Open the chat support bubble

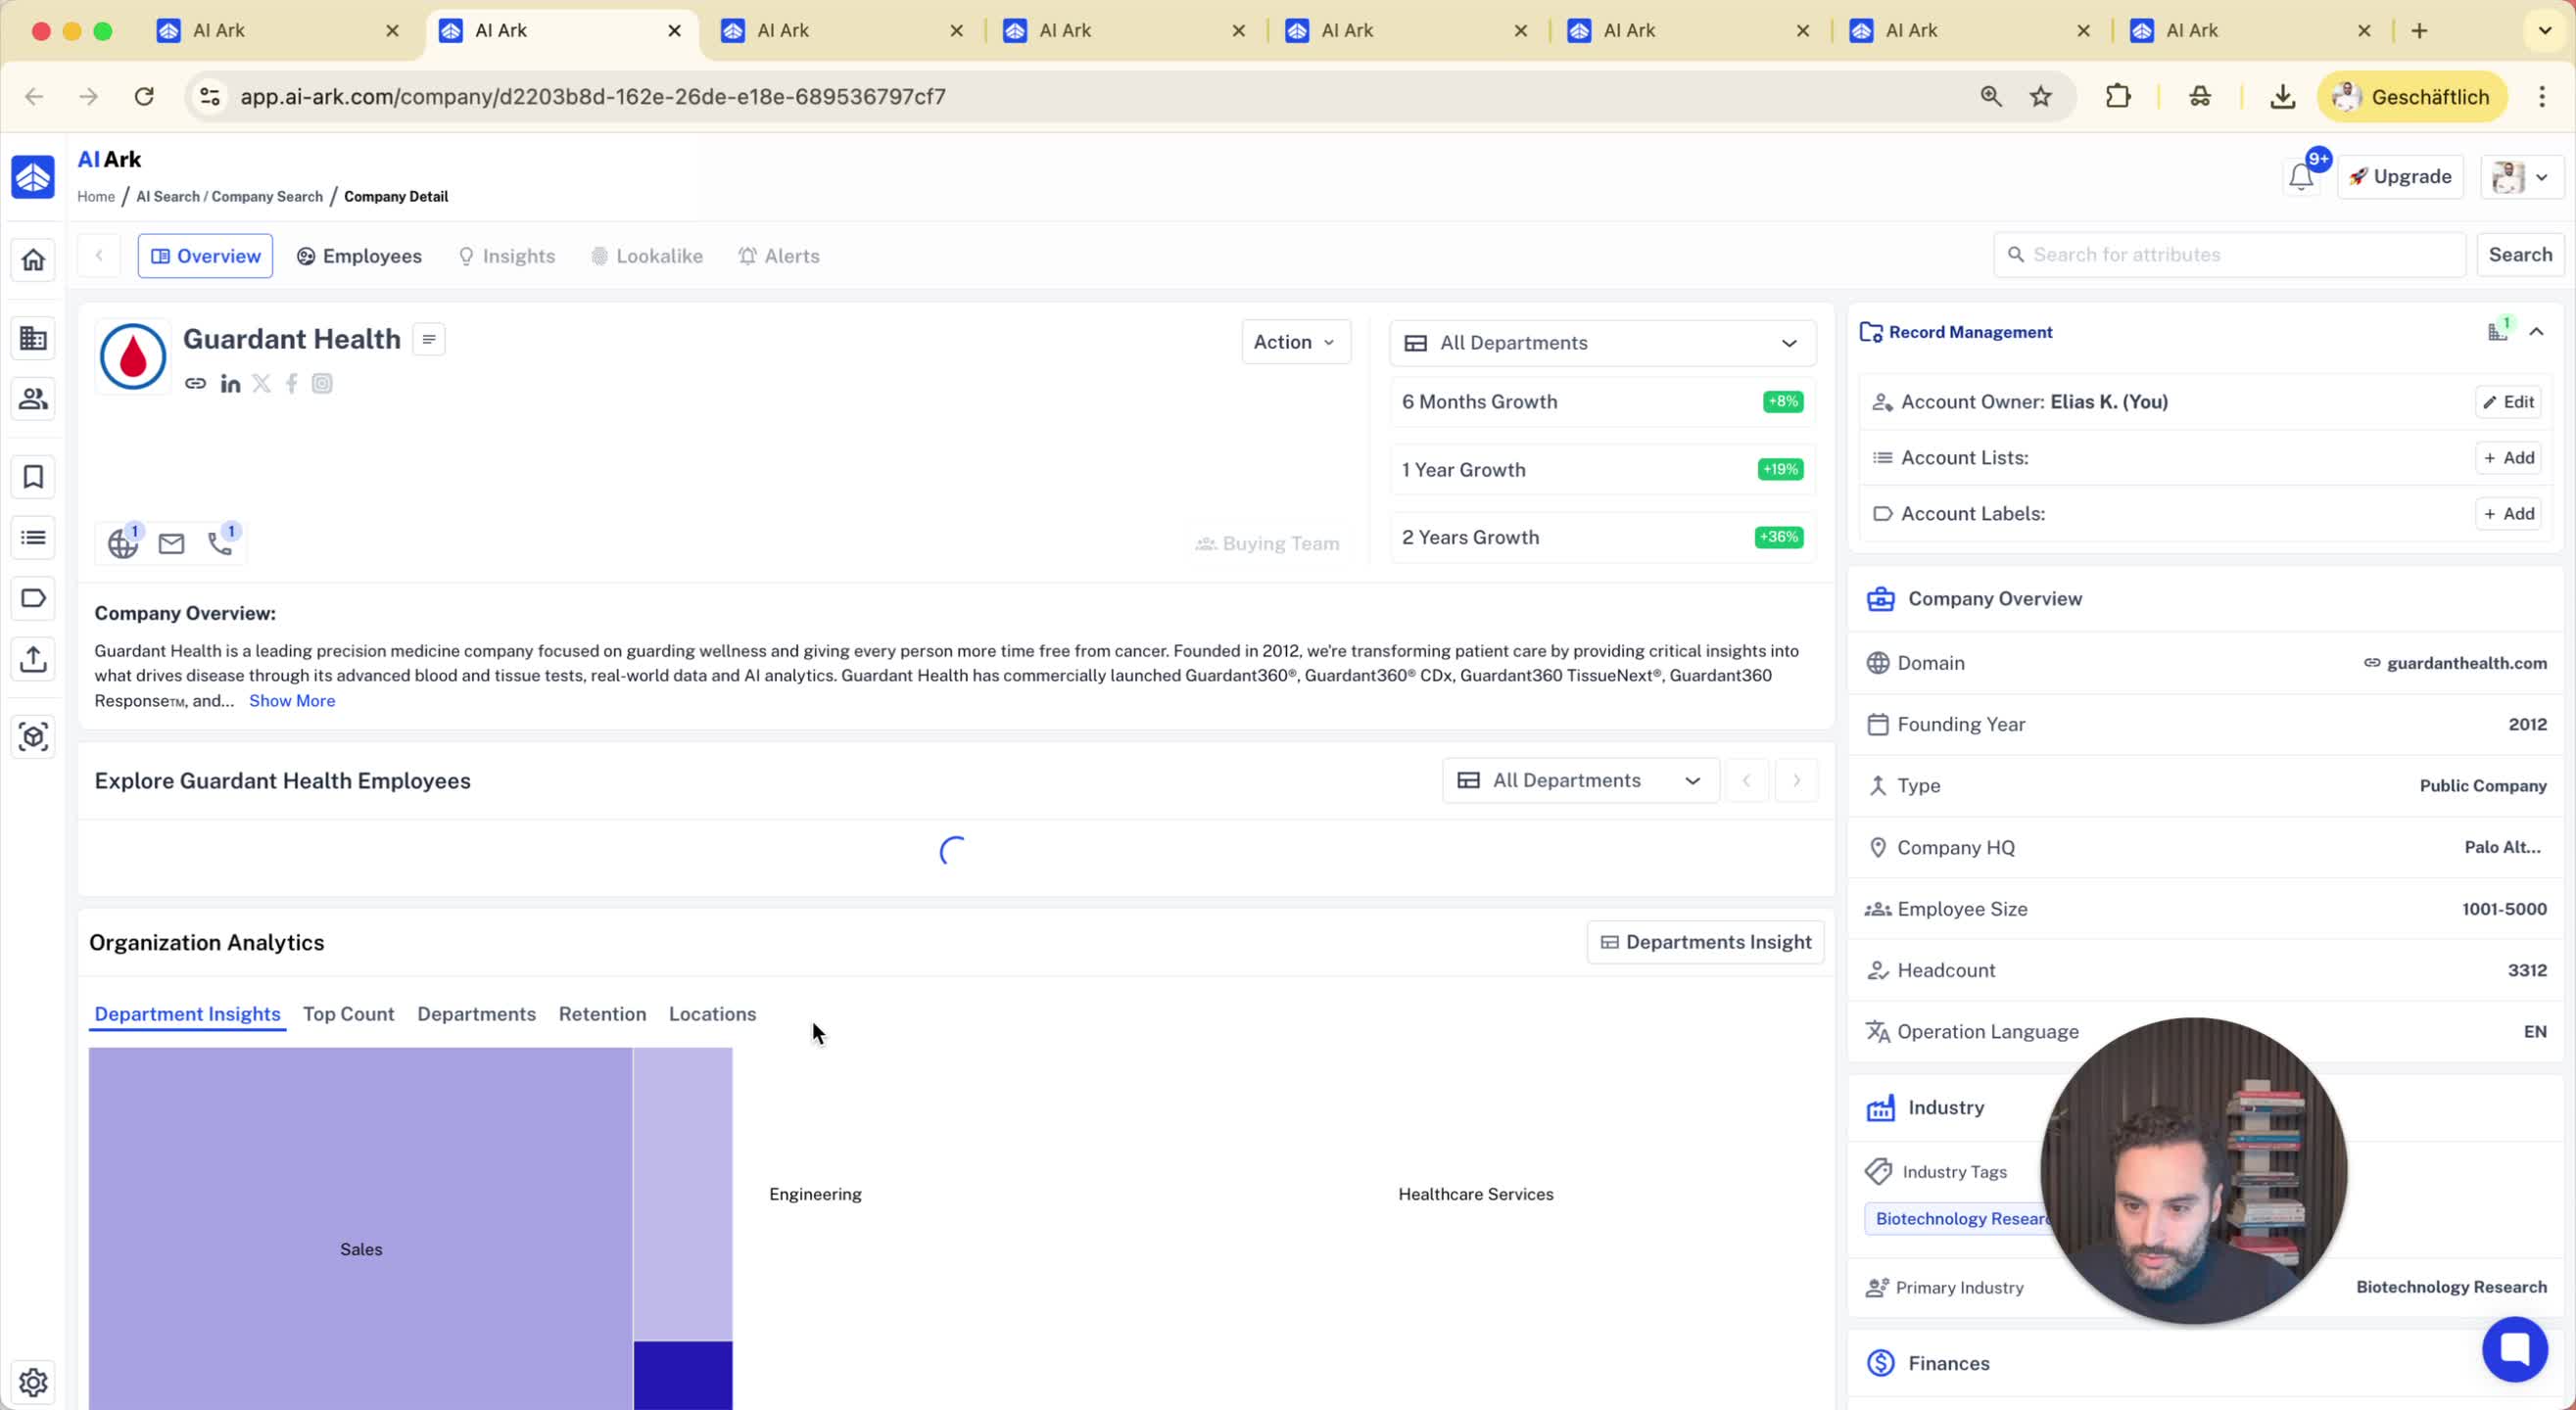(2514, 1348)
